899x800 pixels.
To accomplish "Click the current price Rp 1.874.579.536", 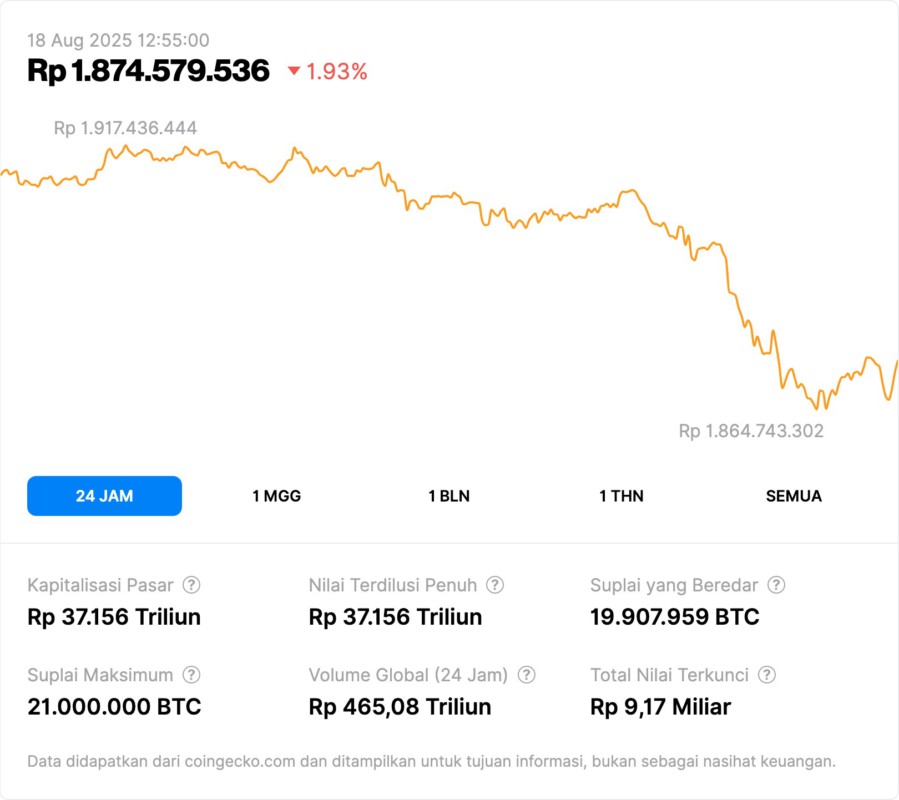I will pyautogui.click(x=148, y=71).
